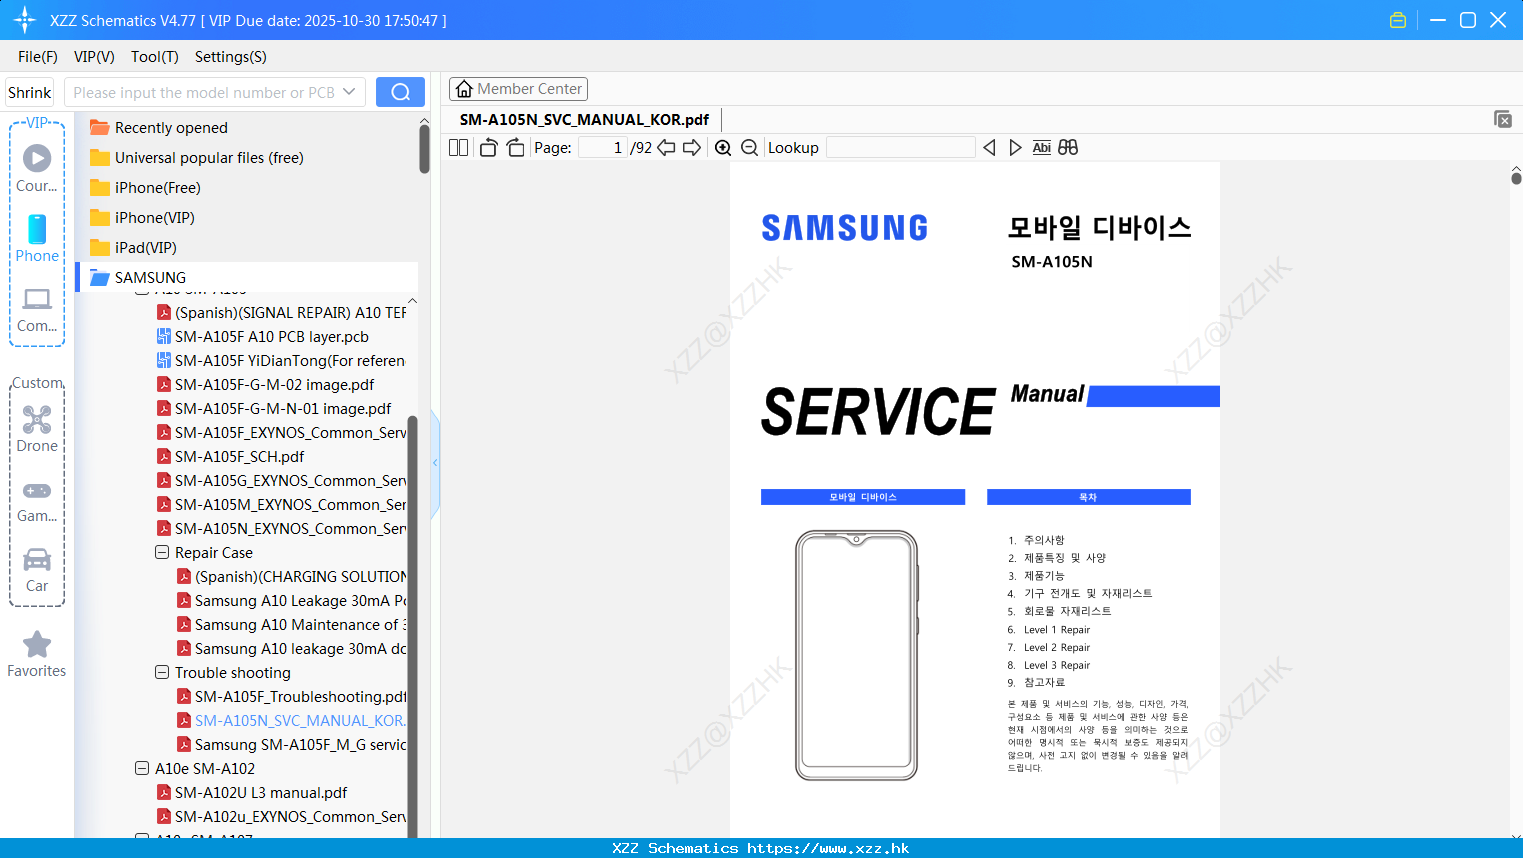Collapse the side panel with divider handle
Viewport: 1523px width, 858px height.
pos(435,463)
